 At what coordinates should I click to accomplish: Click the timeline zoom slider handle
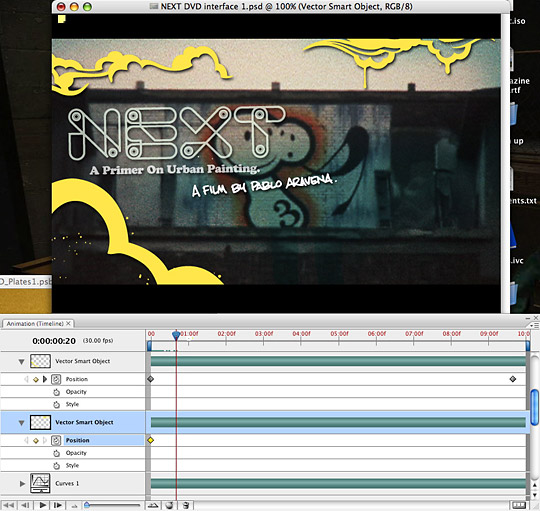tap(87, 505)
